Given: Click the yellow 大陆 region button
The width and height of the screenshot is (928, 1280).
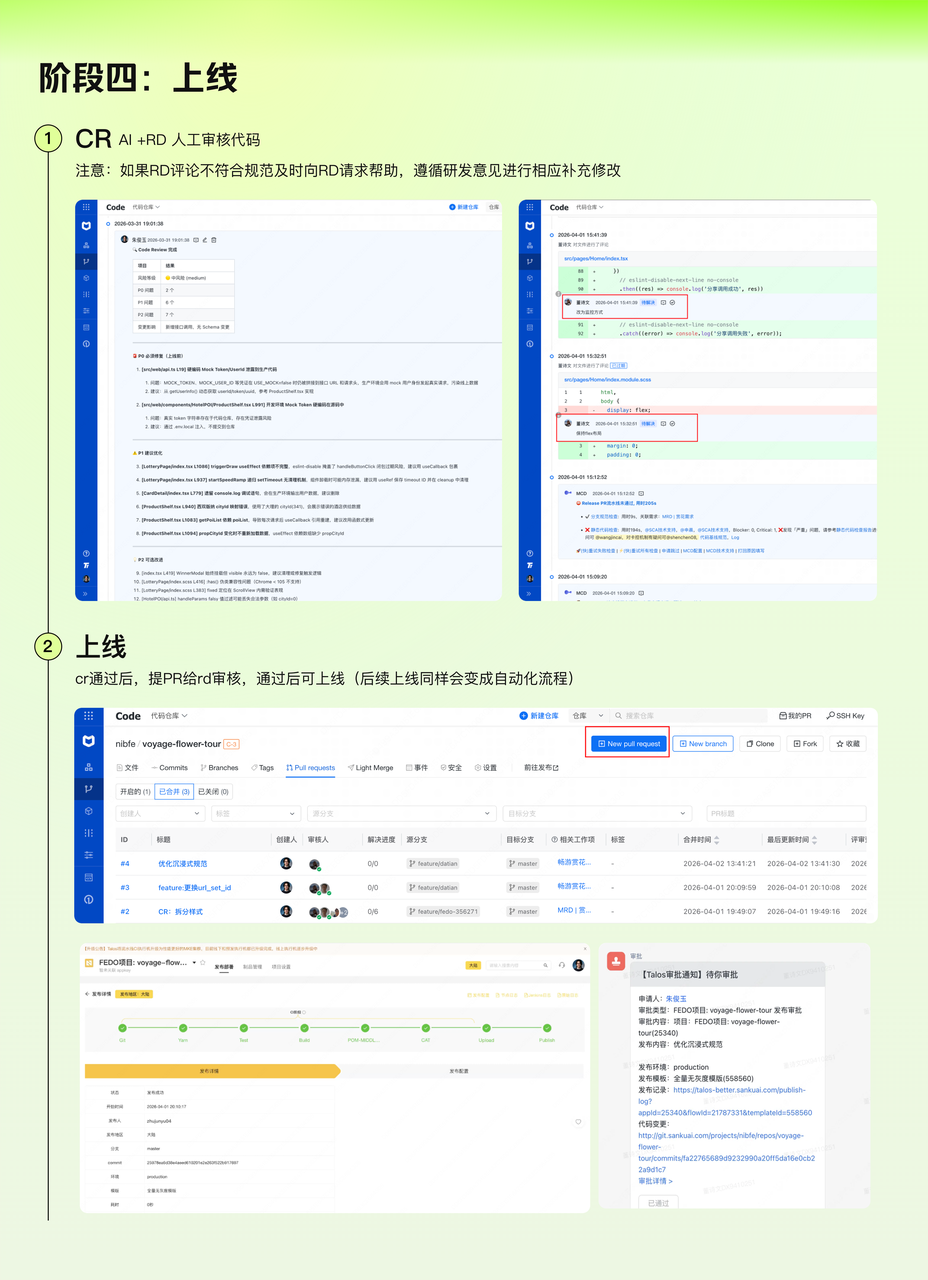Looking at the screenshot, I should pos(474,965).
